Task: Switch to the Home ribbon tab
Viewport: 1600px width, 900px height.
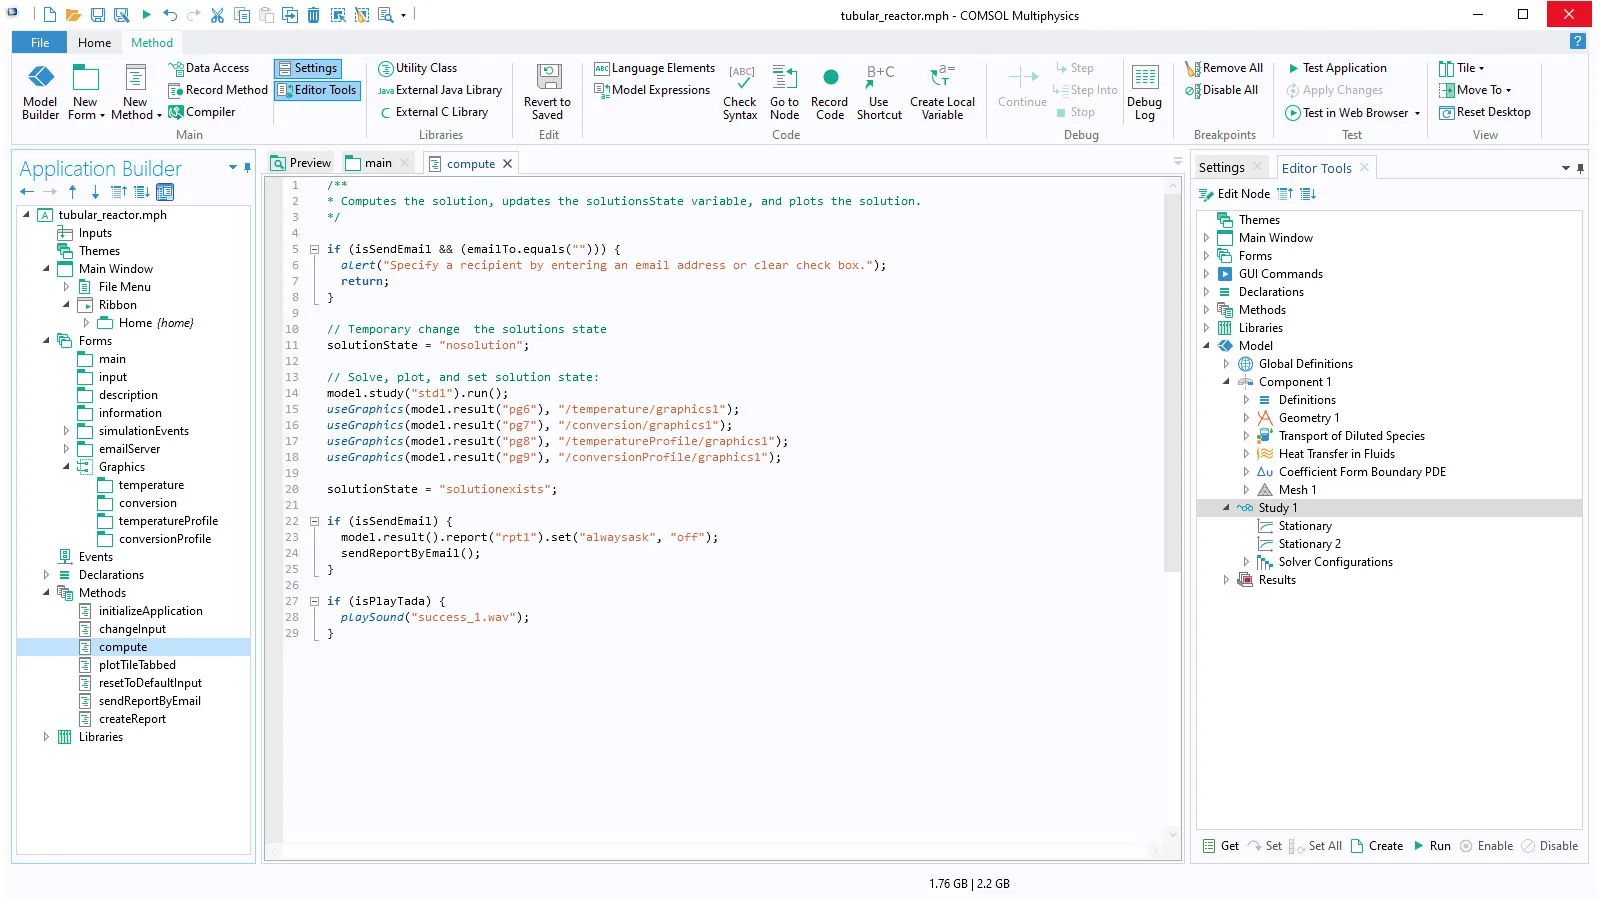Action: [94, 43]
